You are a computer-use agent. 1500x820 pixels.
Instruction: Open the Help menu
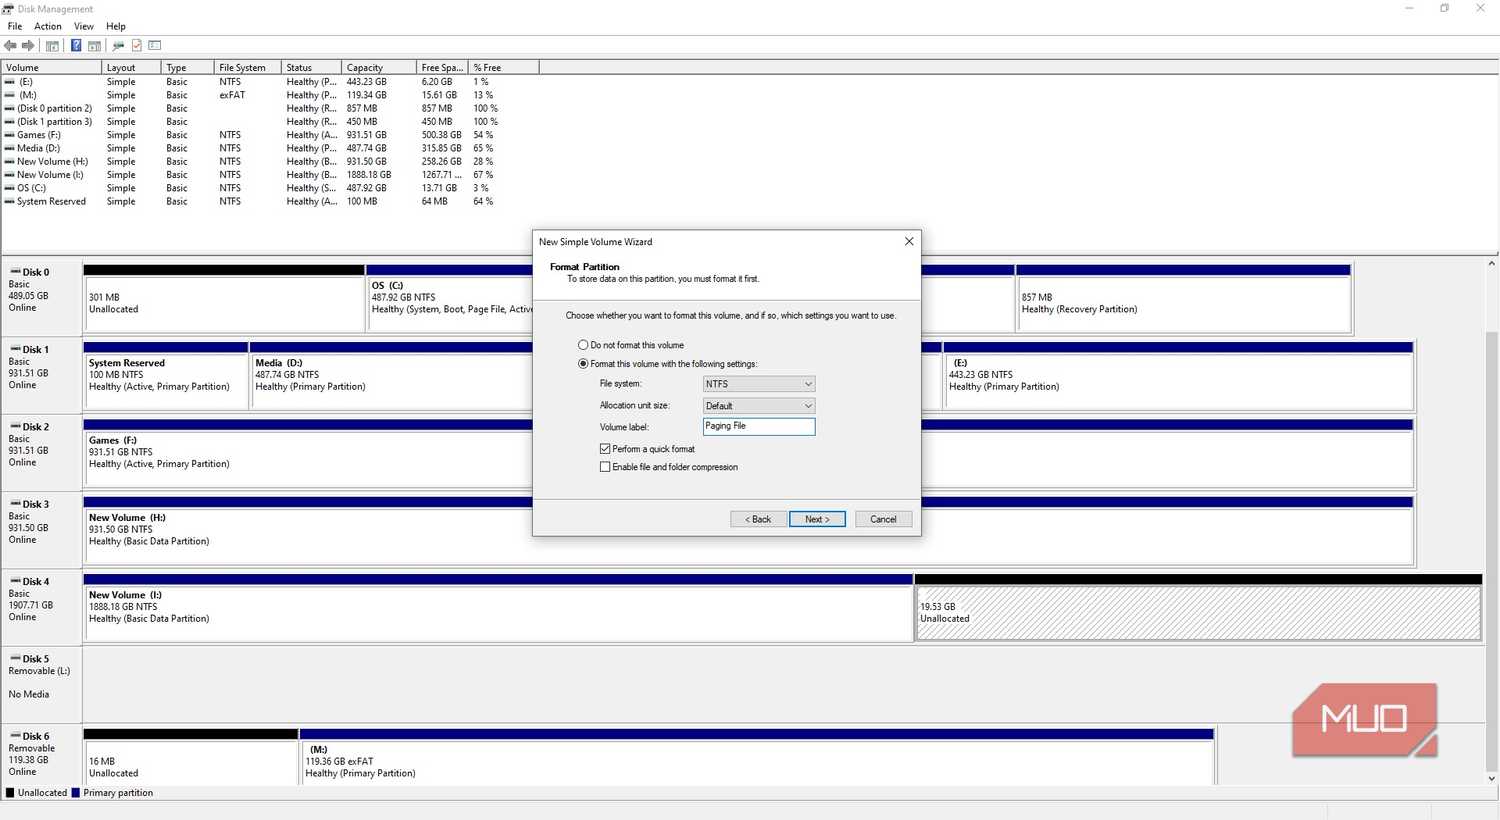116,26
